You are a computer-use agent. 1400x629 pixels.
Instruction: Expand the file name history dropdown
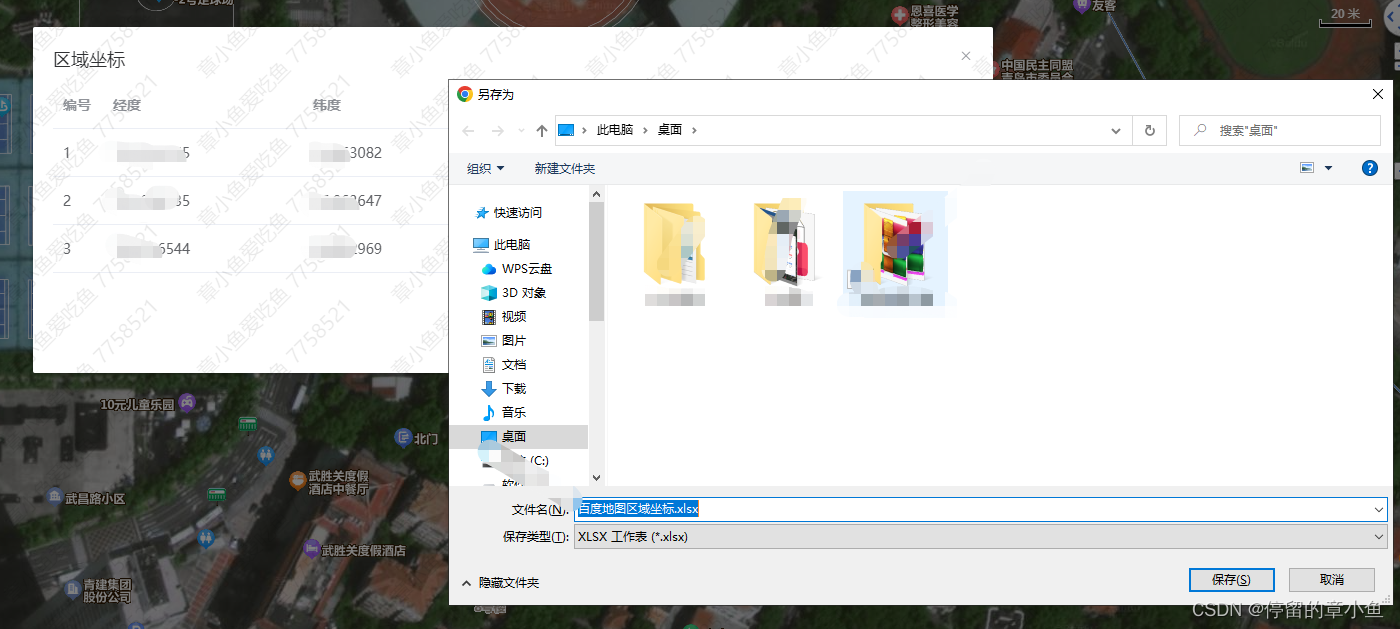point(1379,509)
